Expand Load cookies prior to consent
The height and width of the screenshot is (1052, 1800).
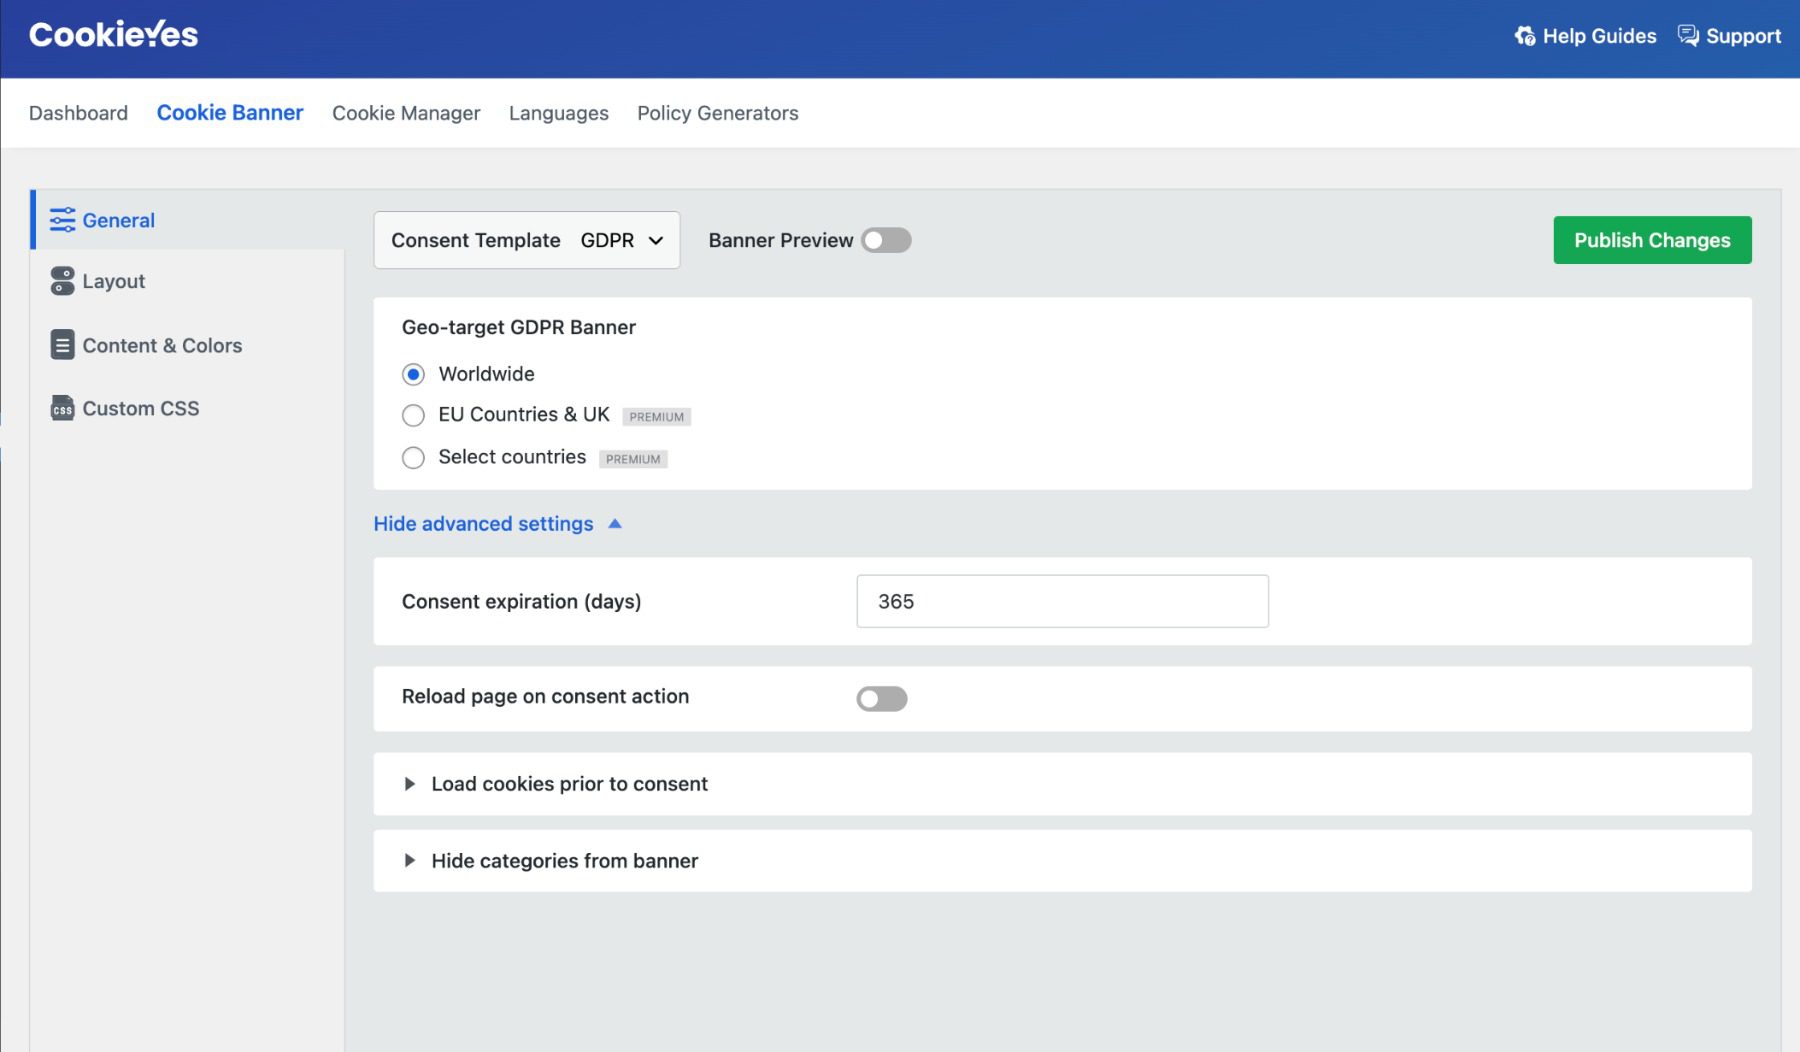pos(569,784)
